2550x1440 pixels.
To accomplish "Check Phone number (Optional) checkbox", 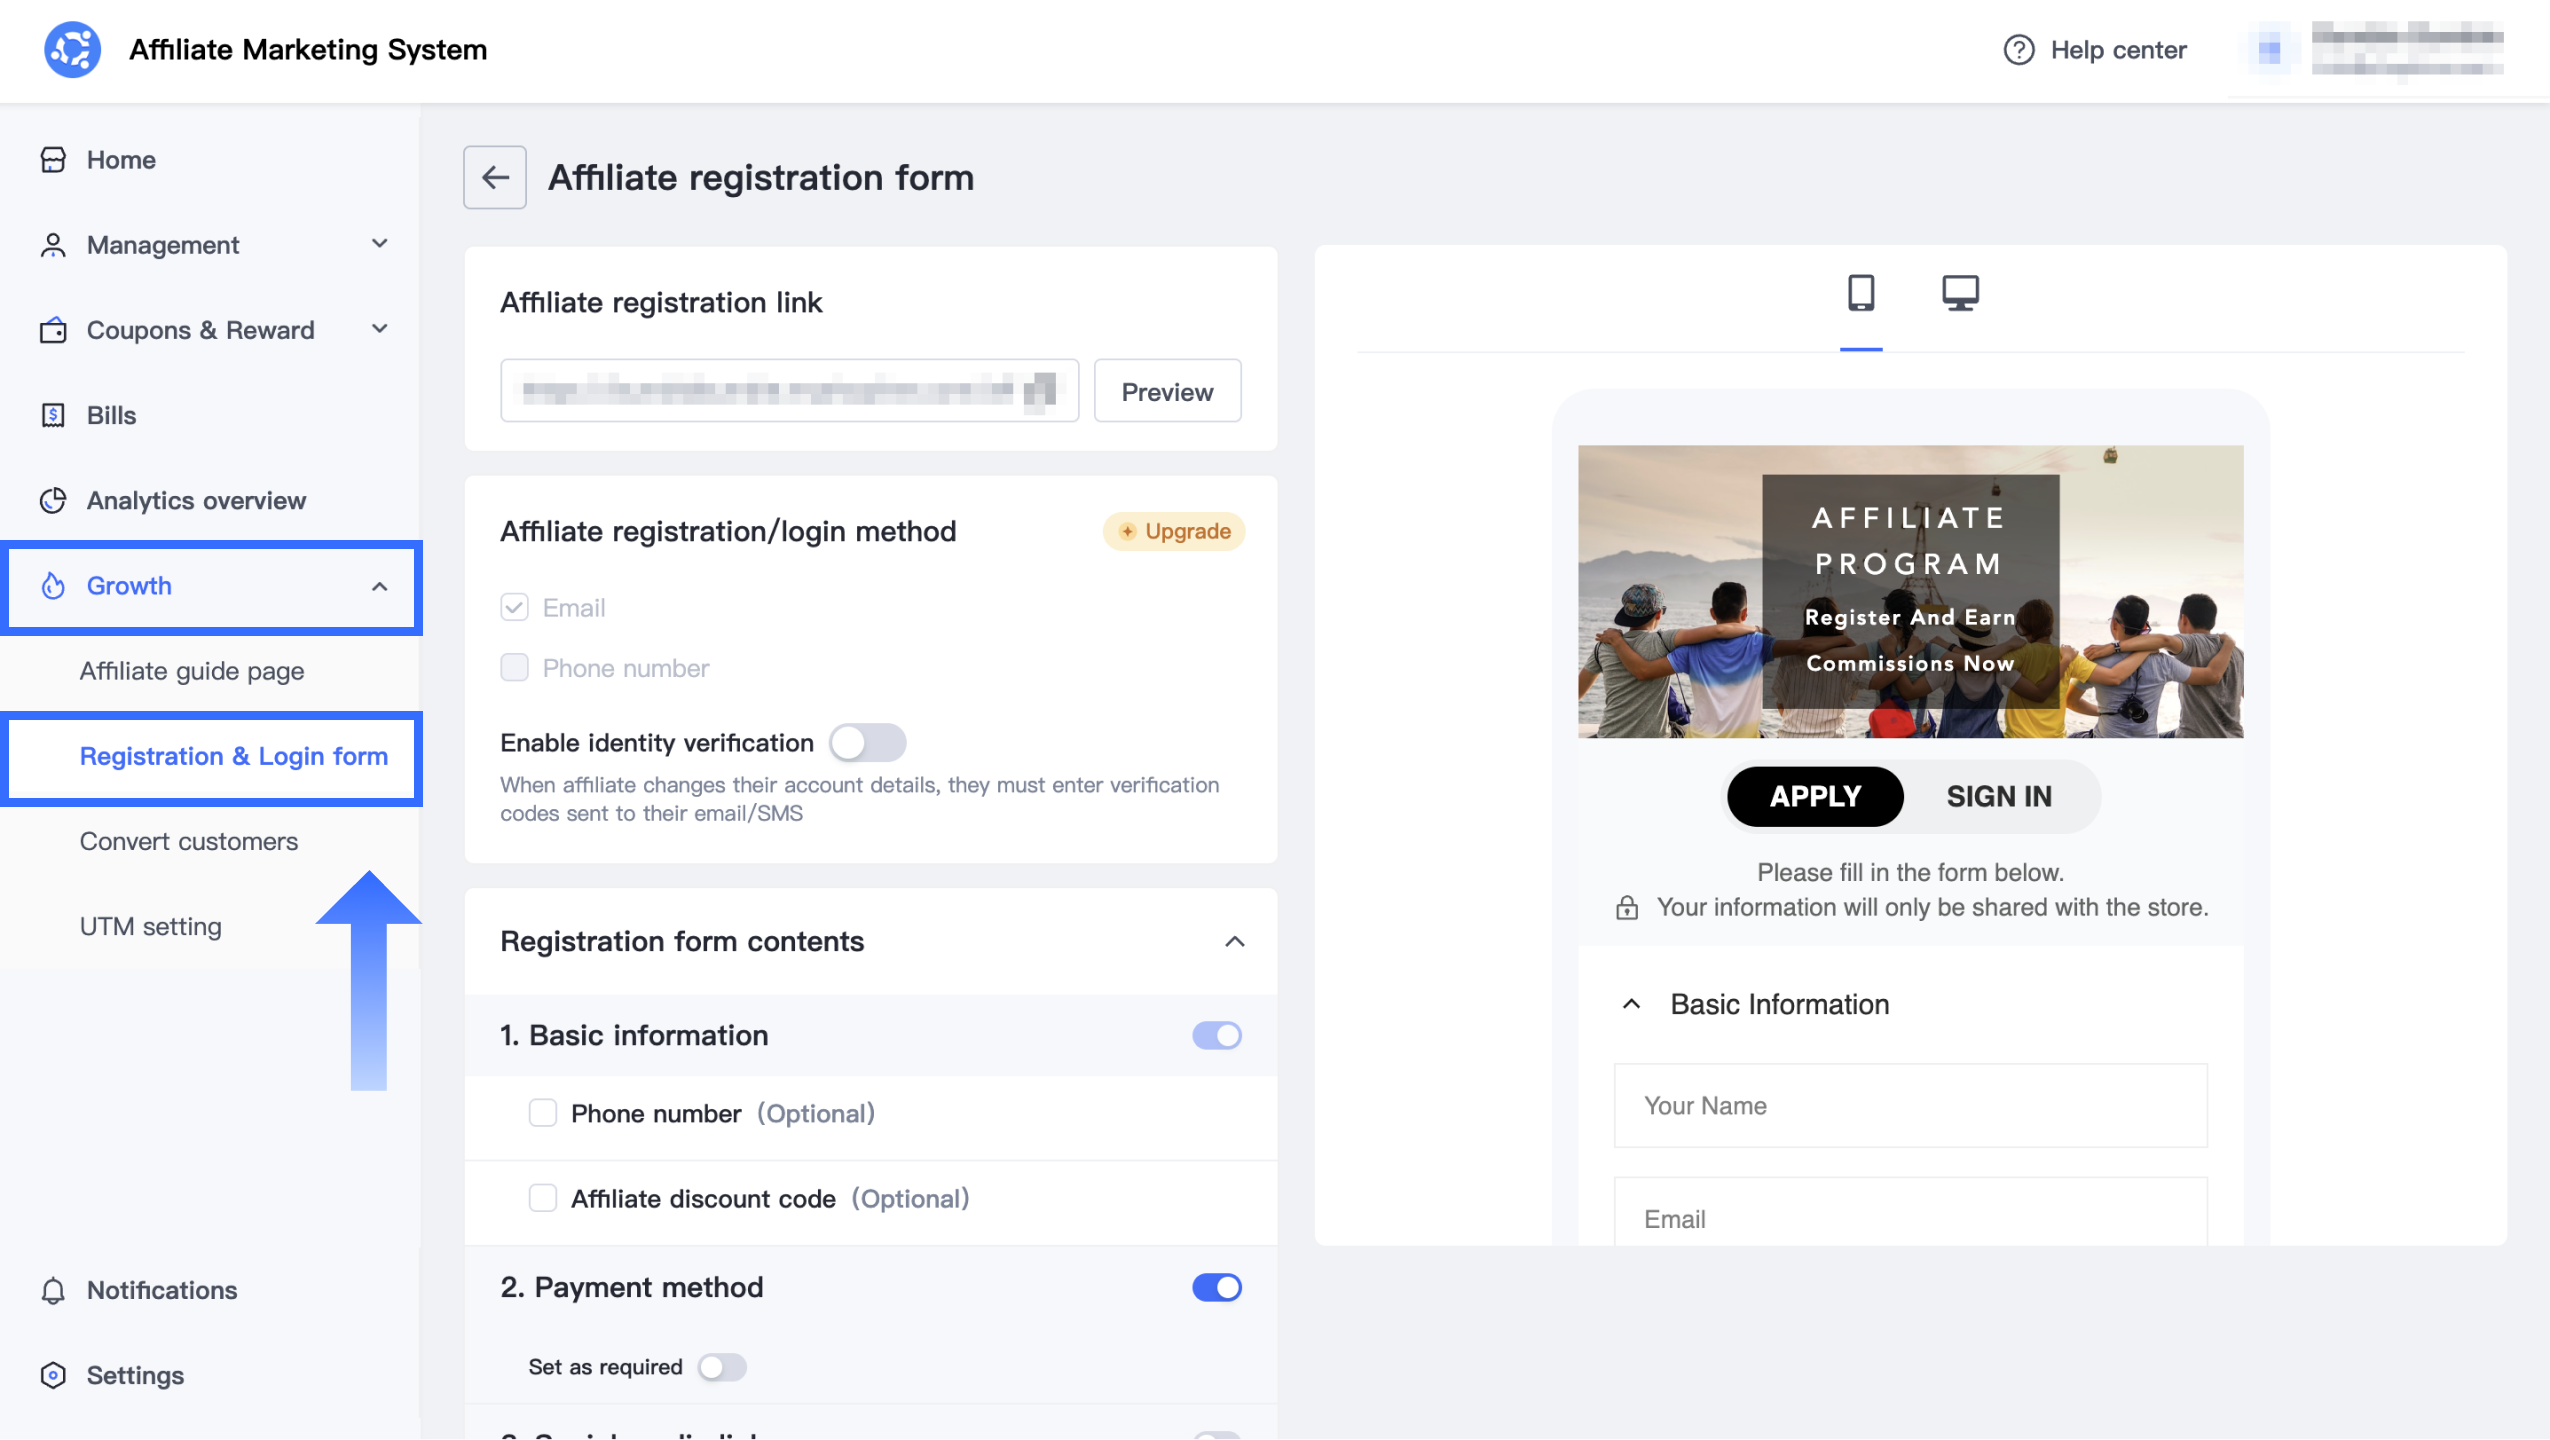I will tap(543, 1113).
